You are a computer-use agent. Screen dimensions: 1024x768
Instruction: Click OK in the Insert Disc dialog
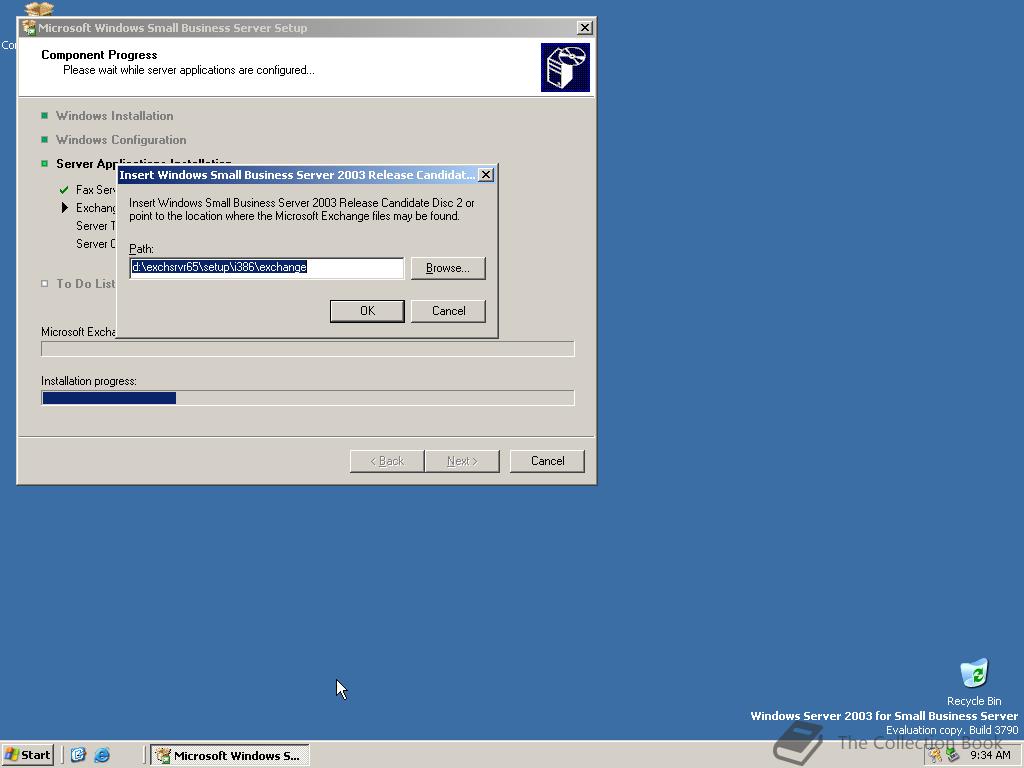[367, 311]
